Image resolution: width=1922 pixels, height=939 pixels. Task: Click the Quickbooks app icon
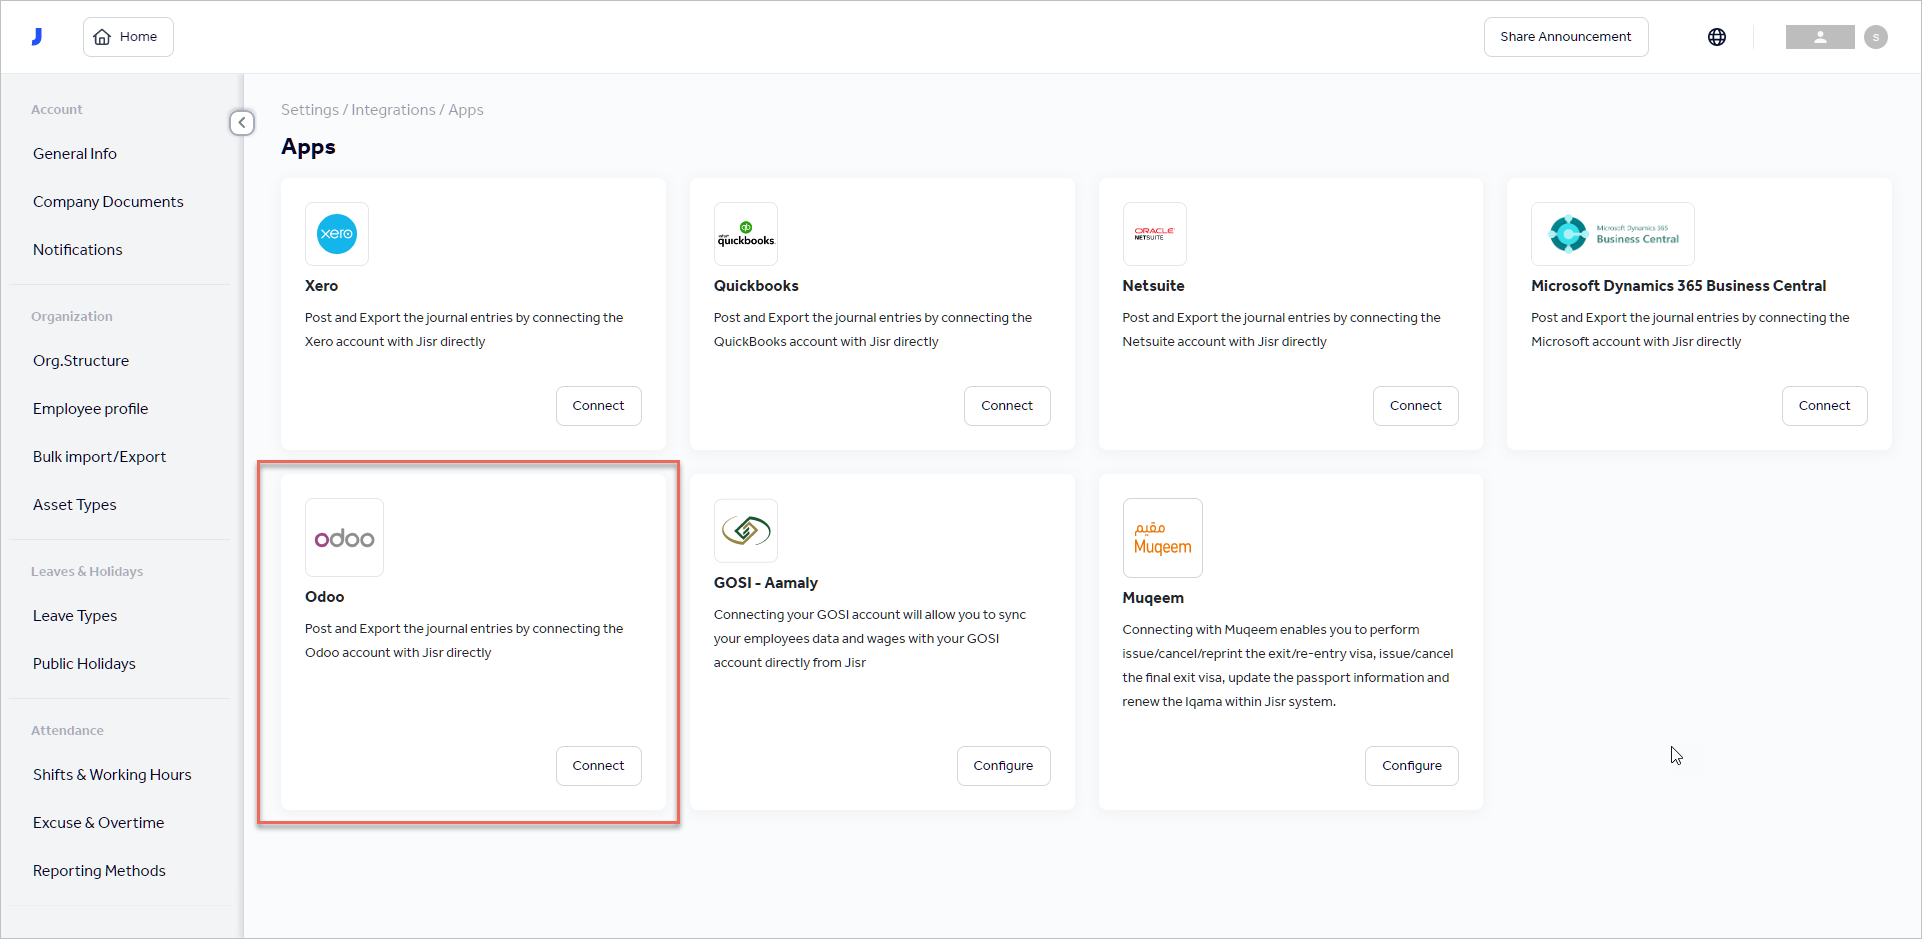(745, 234)
